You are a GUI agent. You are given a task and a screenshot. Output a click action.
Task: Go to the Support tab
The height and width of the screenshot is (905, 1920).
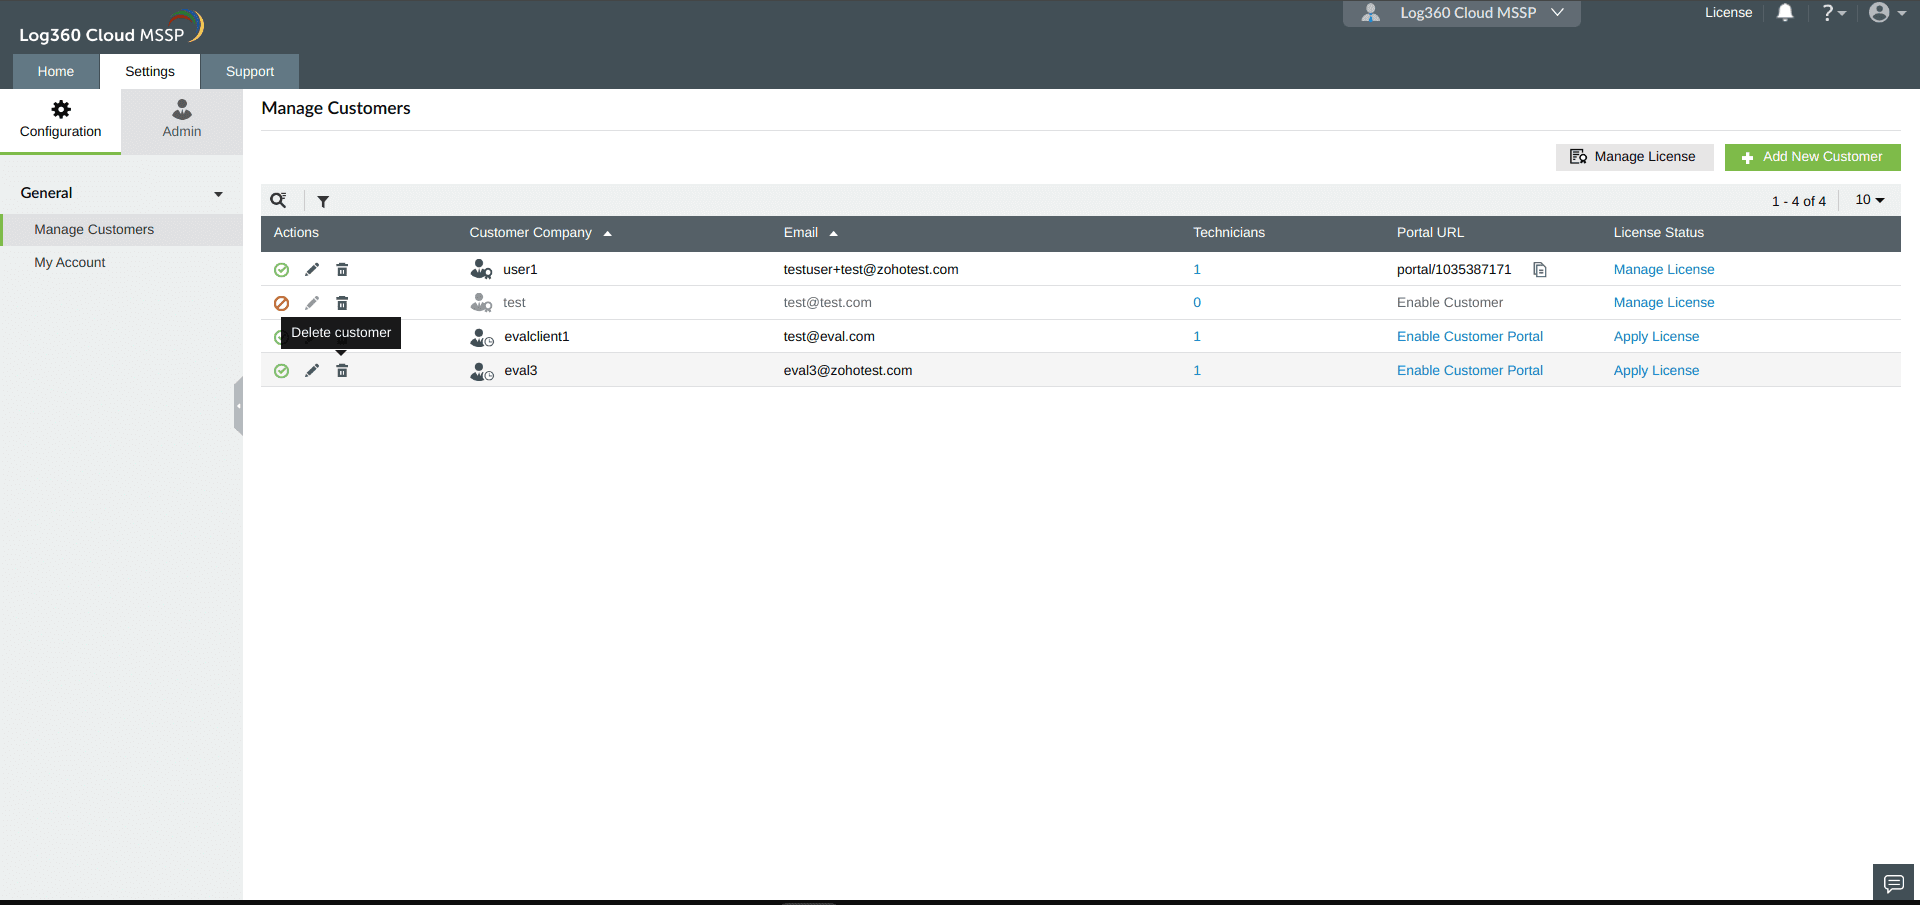click(x=250, y=71)
